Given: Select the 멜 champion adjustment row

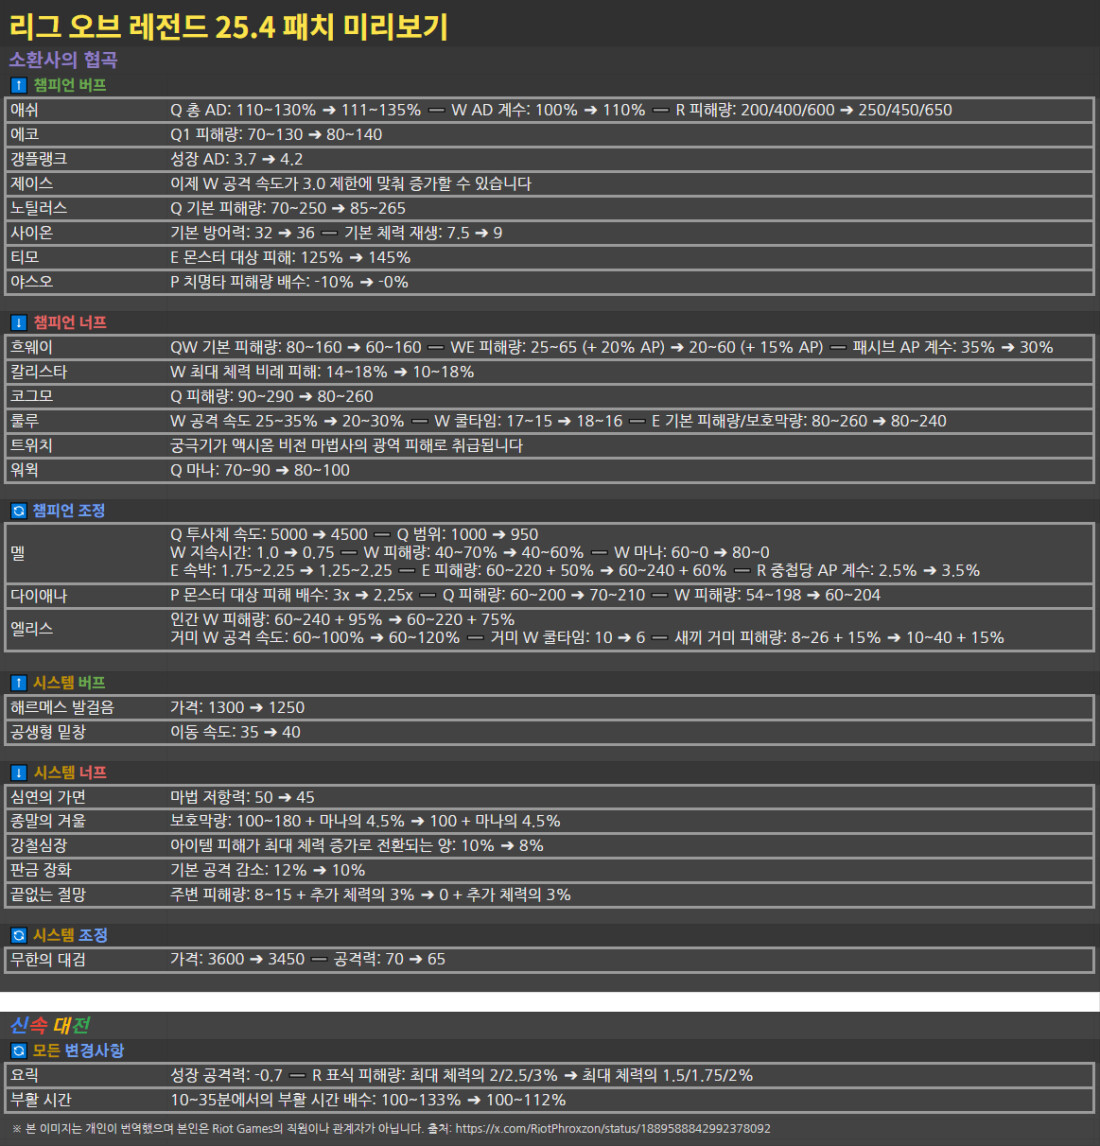Looking at the screenshot, I should [x=549, y=553].
